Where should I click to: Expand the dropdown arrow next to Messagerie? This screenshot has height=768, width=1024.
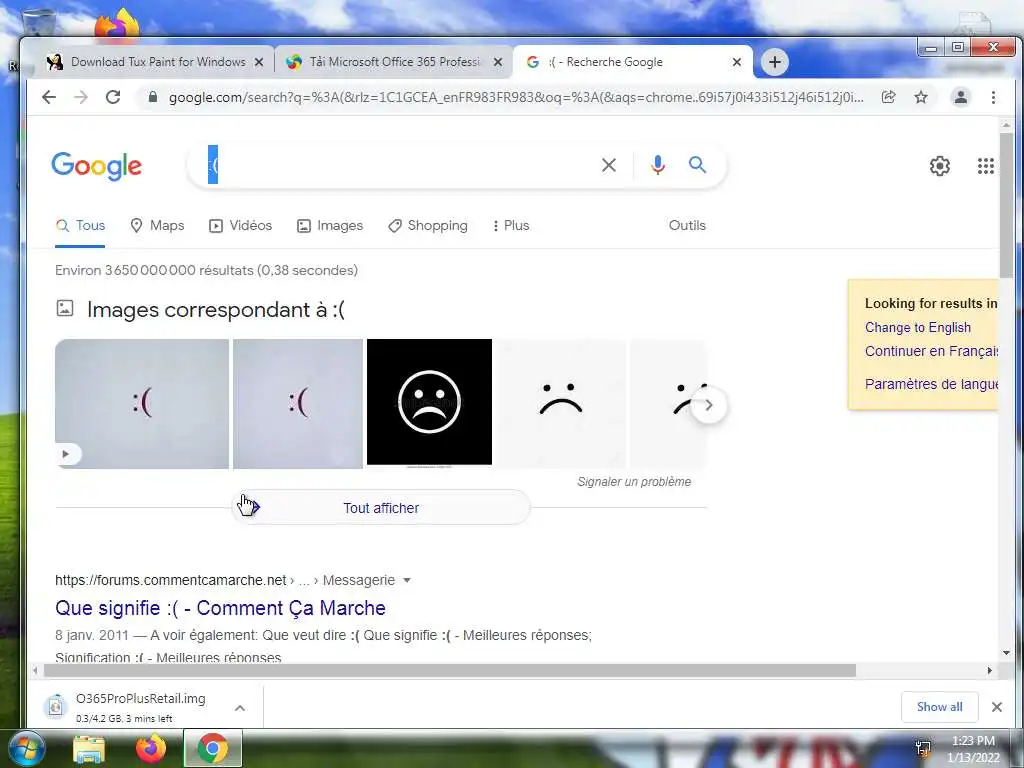click(x=407, y=580)
